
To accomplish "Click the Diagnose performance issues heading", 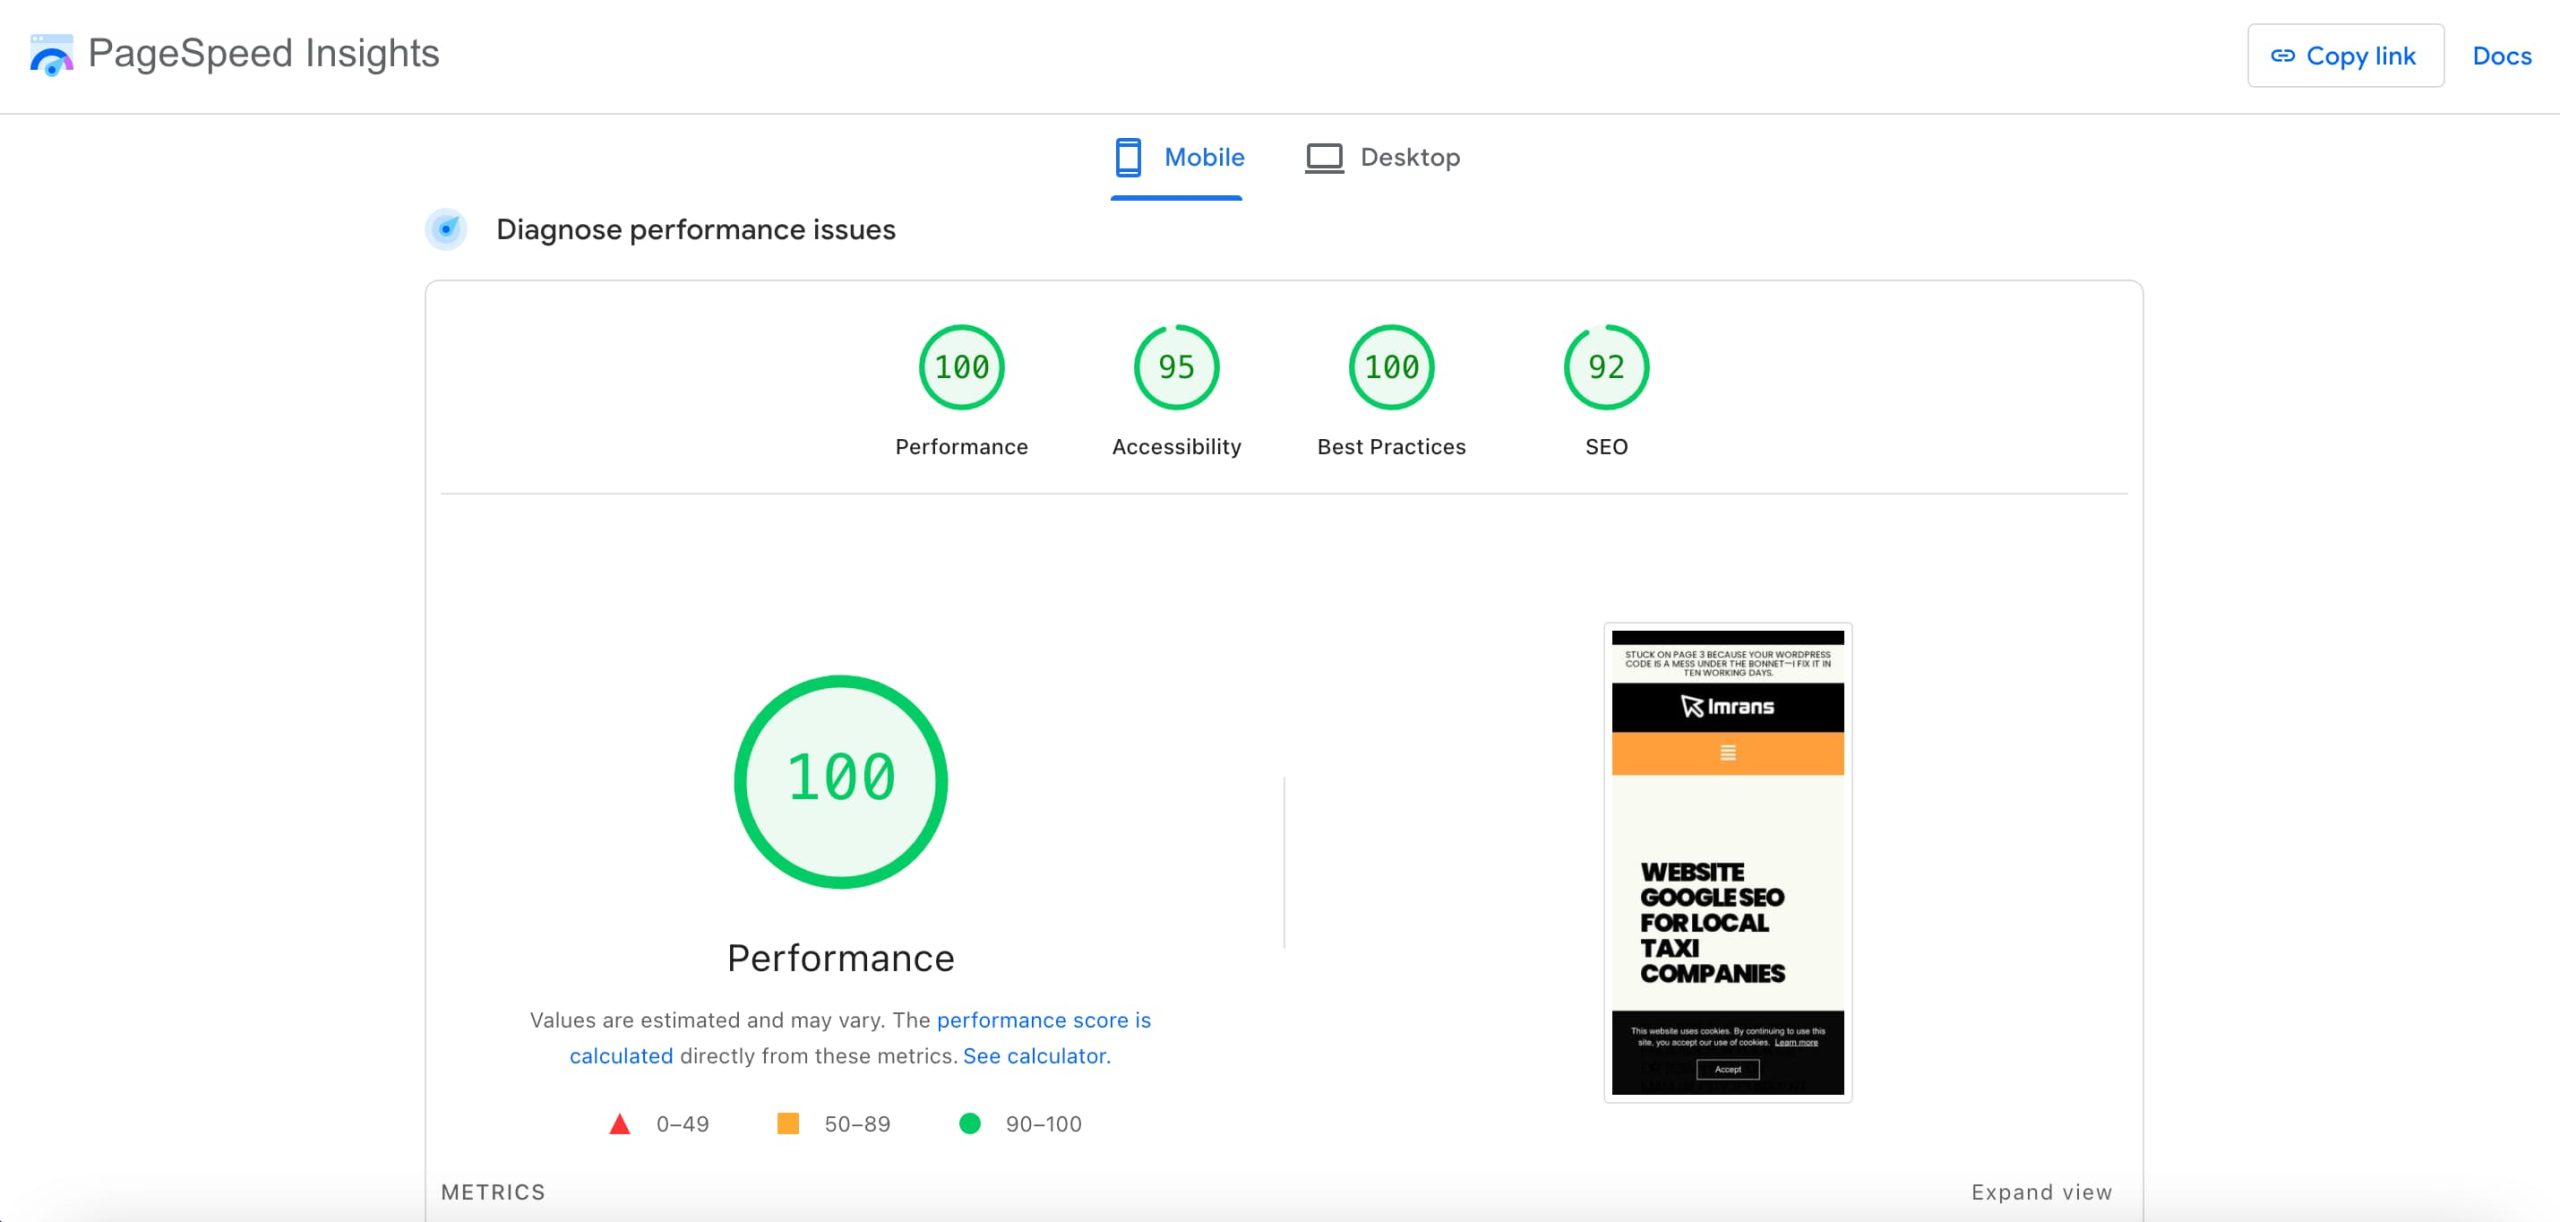I will pyautogui.click(x=696, y=230).
